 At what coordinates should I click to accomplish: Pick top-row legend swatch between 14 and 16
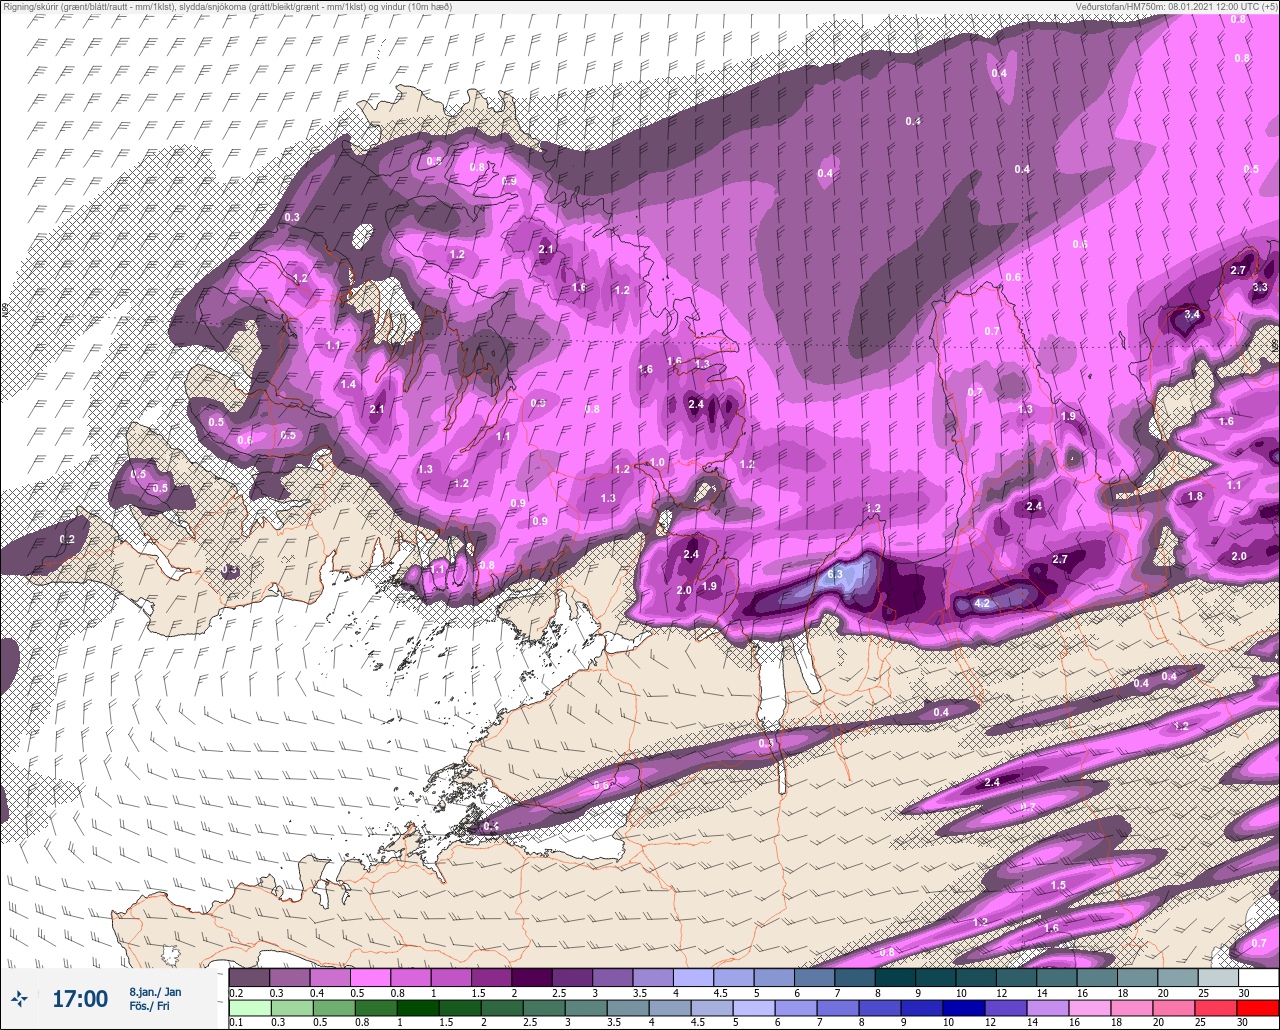(1056, 977)
